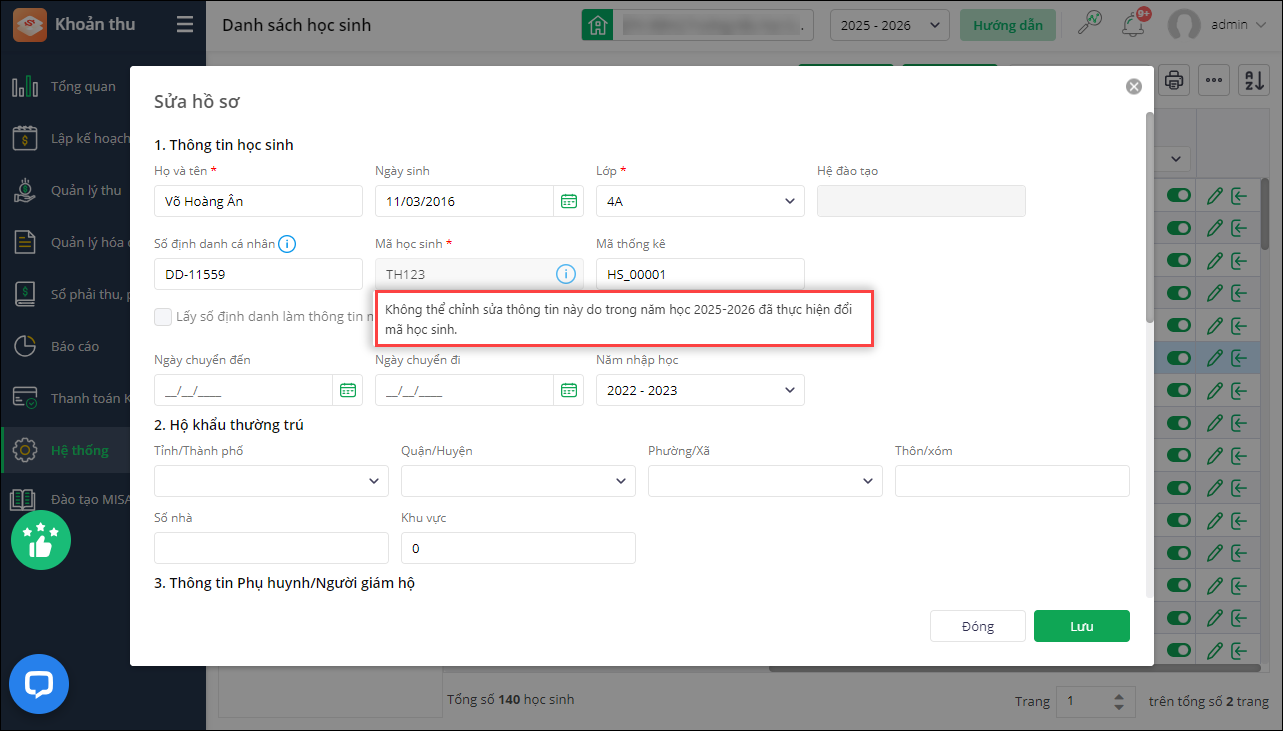The height and width of the screenshot is (731, 1283).
Task: Click the Đóng button
Action: (x=978, y=626)
